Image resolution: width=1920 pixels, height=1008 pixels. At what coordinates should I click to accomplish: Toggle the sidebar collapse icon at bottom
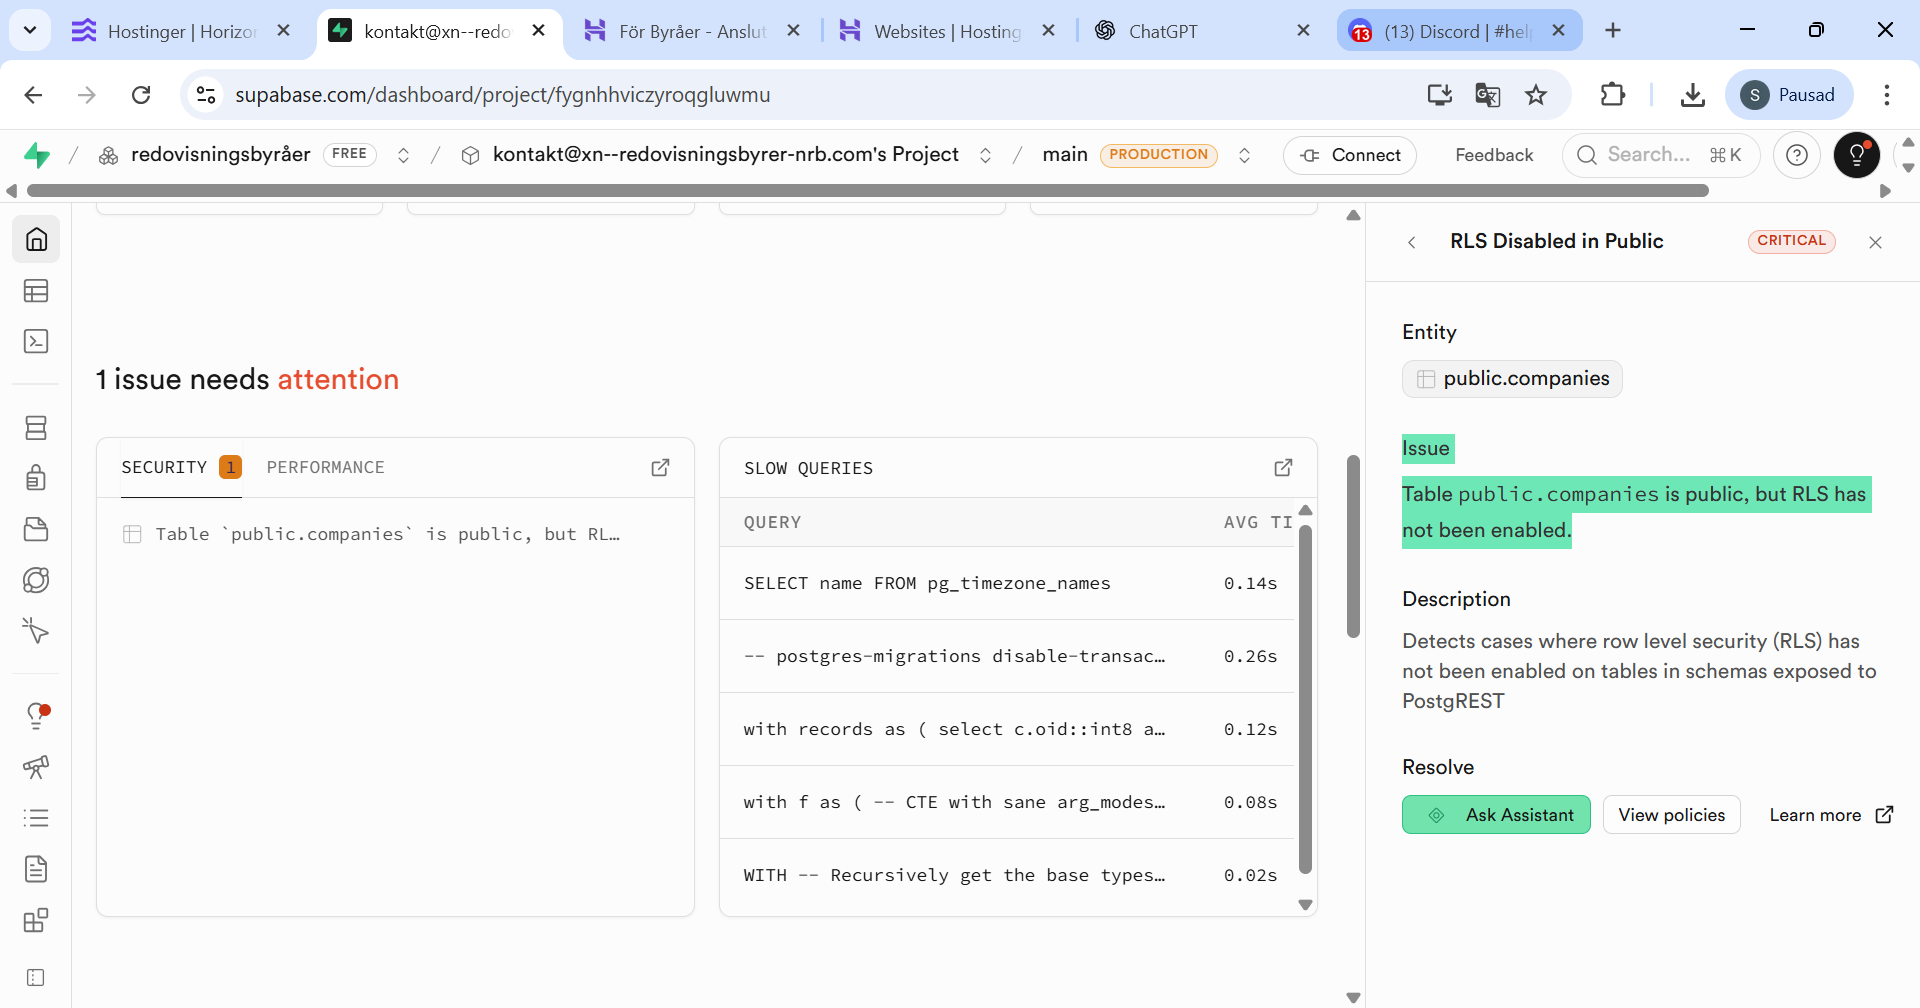36,977
